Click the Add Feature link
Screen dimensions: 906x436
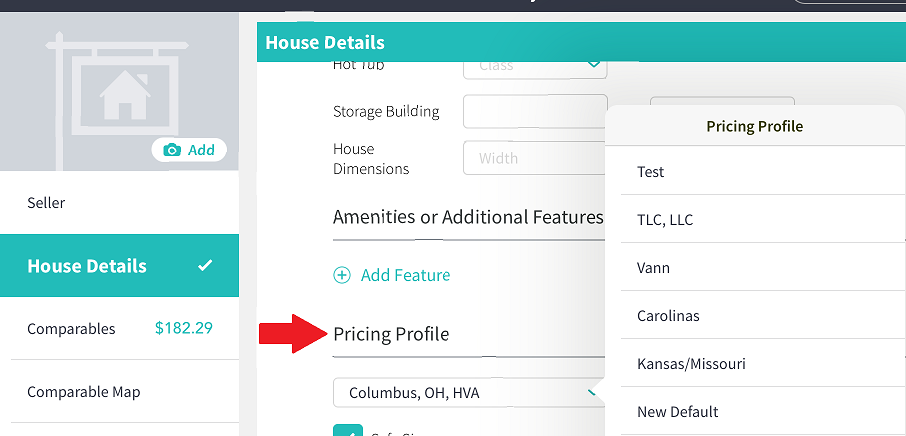click(x=405, y=275)
